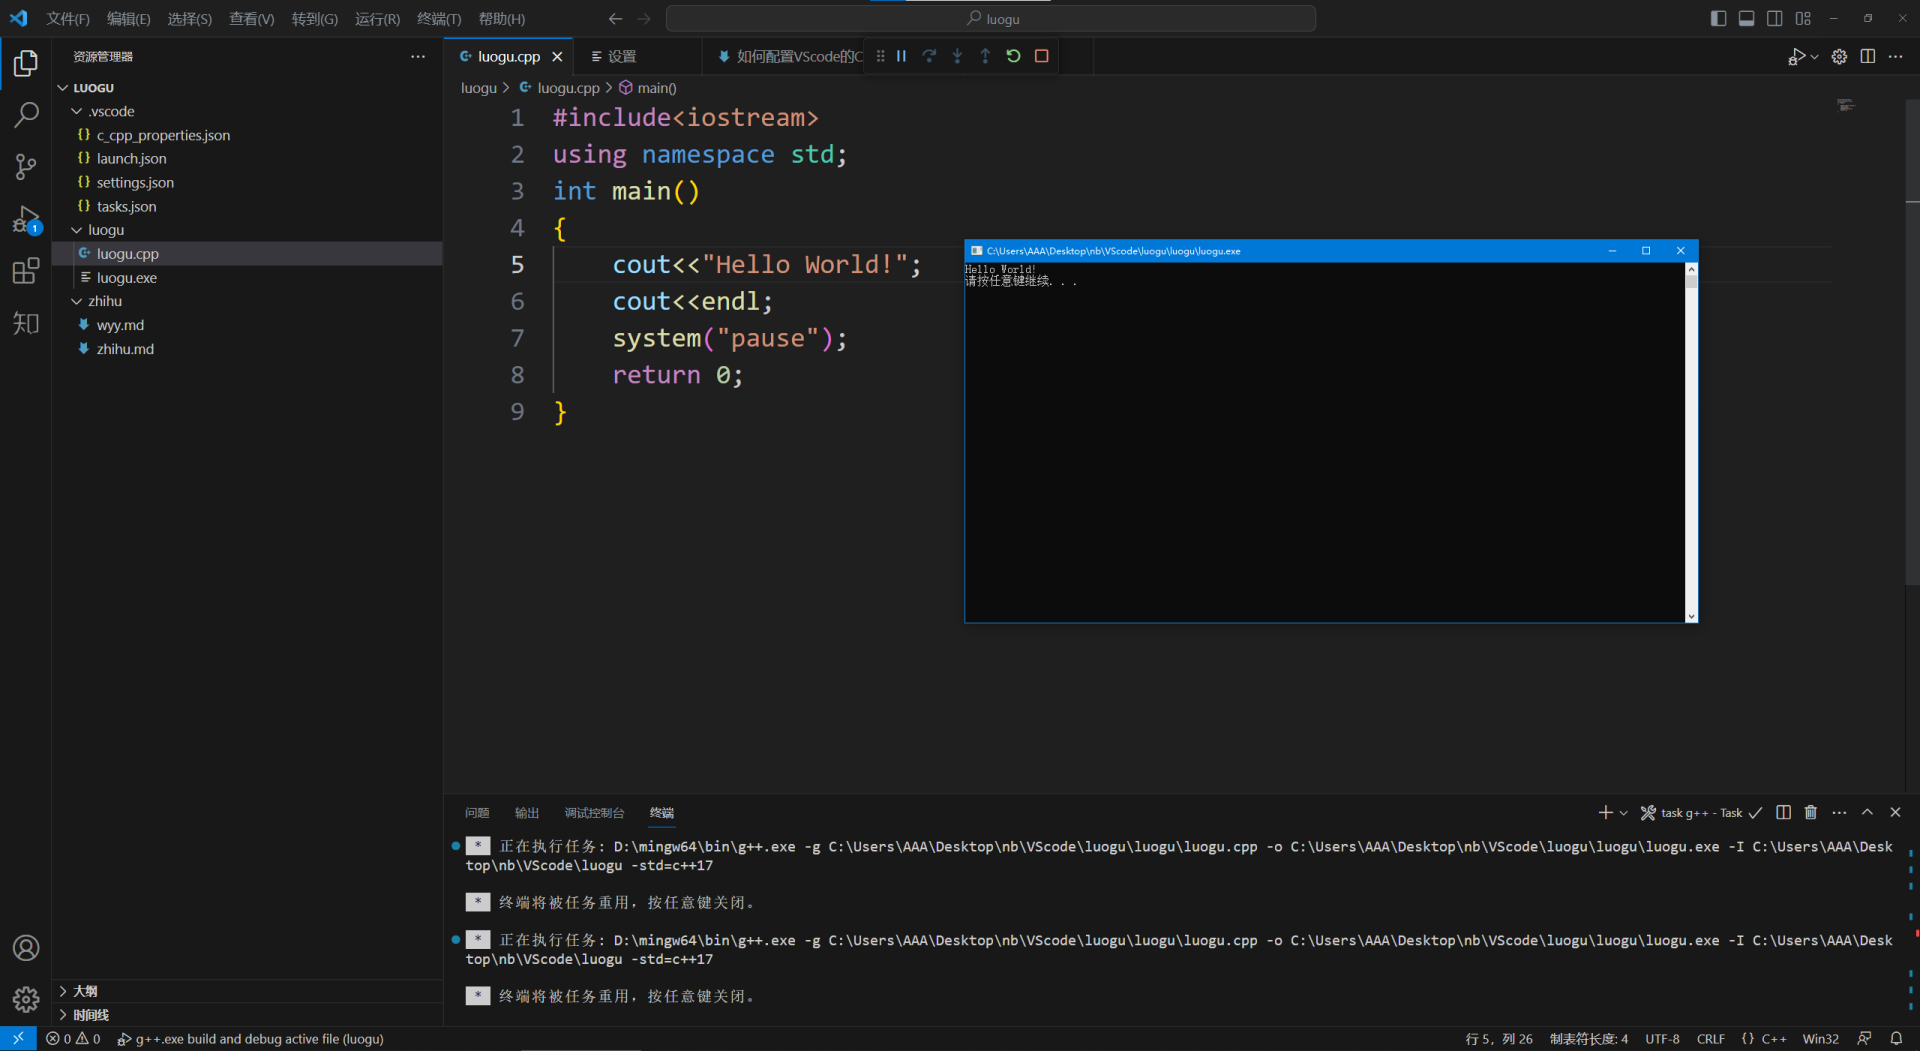Click the debug Step Over icon
This screenshot has width=1920, height=1051.
[x=929, y=56]
